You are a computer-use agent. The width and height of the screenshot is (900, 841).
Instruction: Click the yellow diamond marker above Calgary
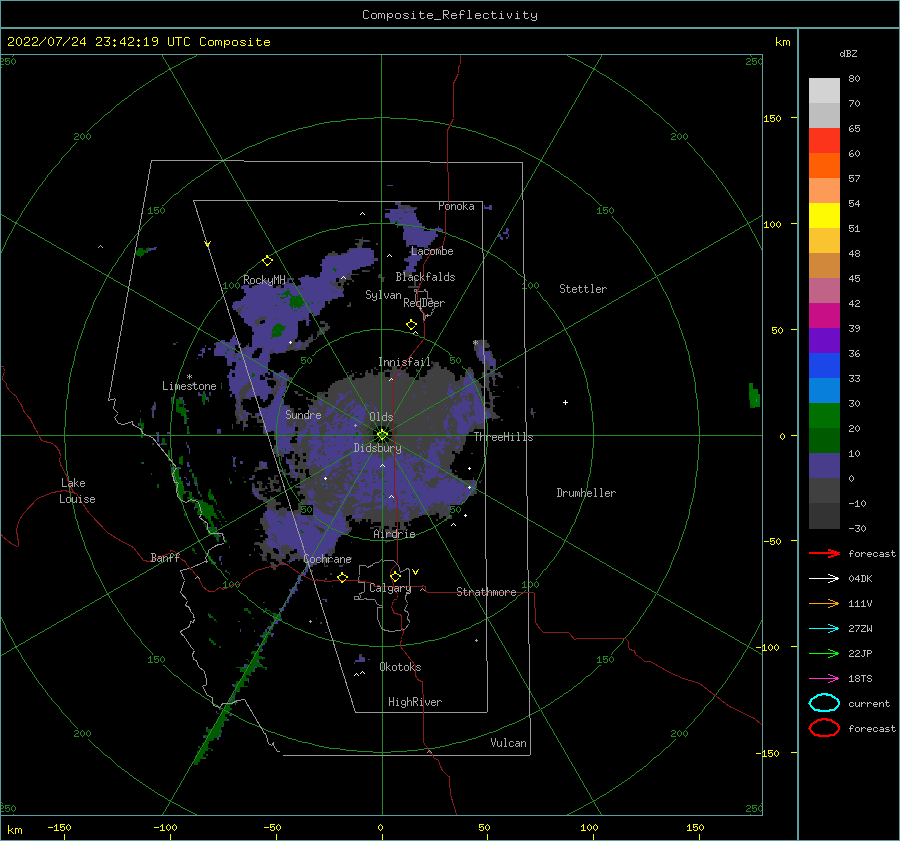coord(395,576)
